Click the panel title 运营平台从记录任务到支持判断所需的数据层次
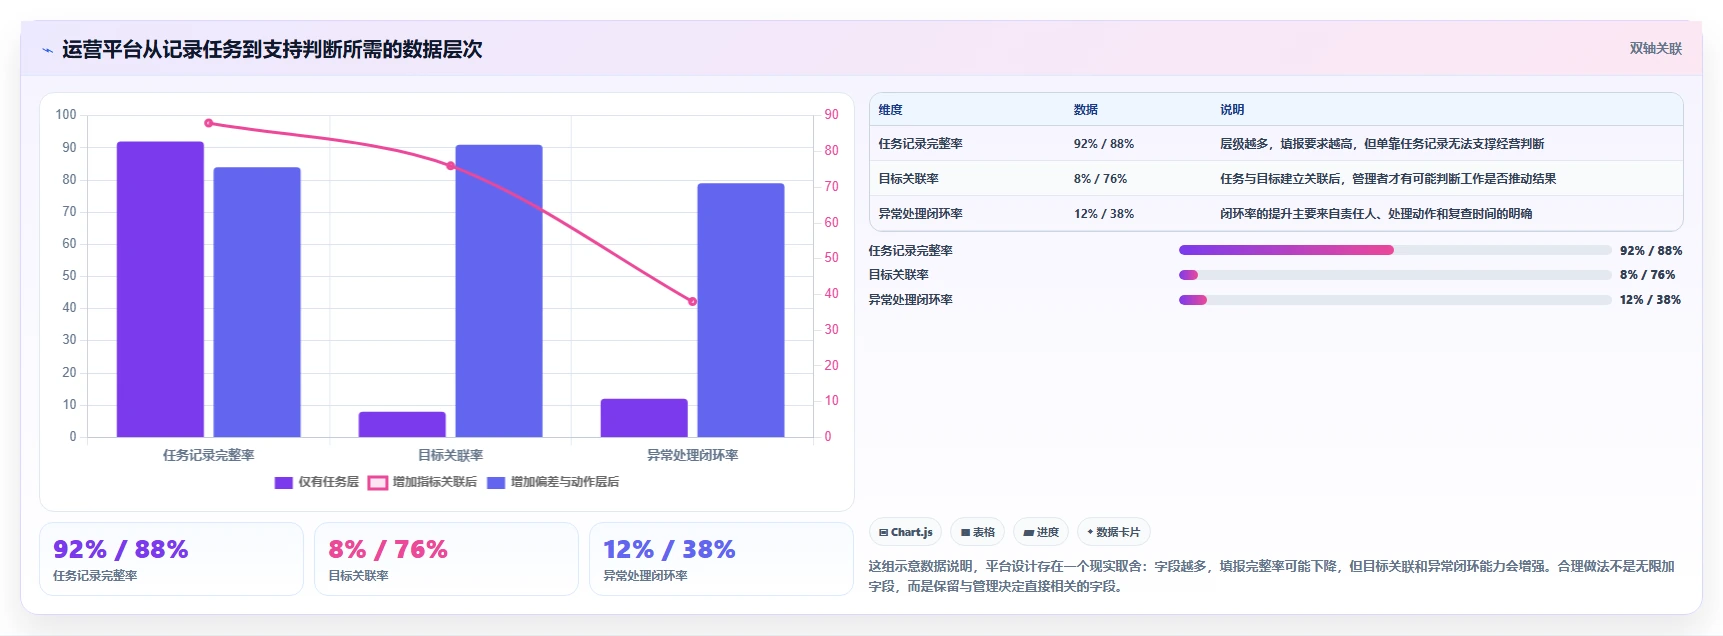 click(x=272, y=49)
